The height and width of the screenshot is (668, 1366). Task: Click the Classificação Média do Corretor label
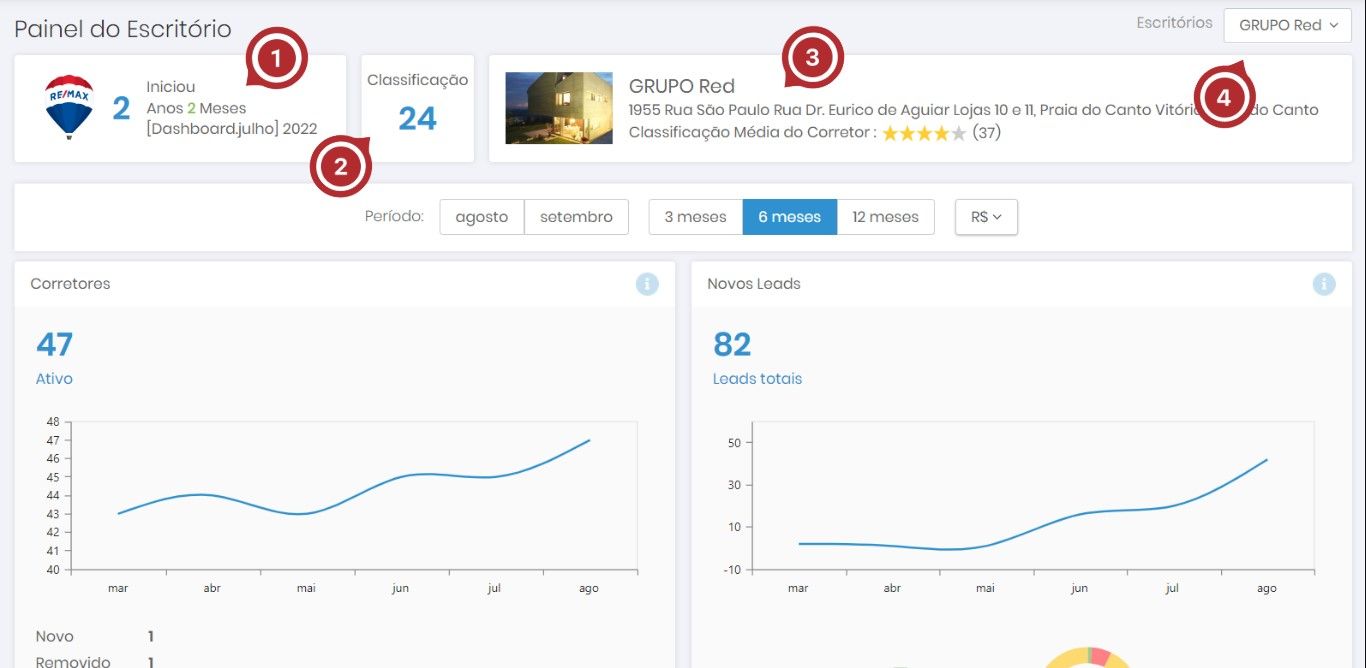tap(752, 133)
